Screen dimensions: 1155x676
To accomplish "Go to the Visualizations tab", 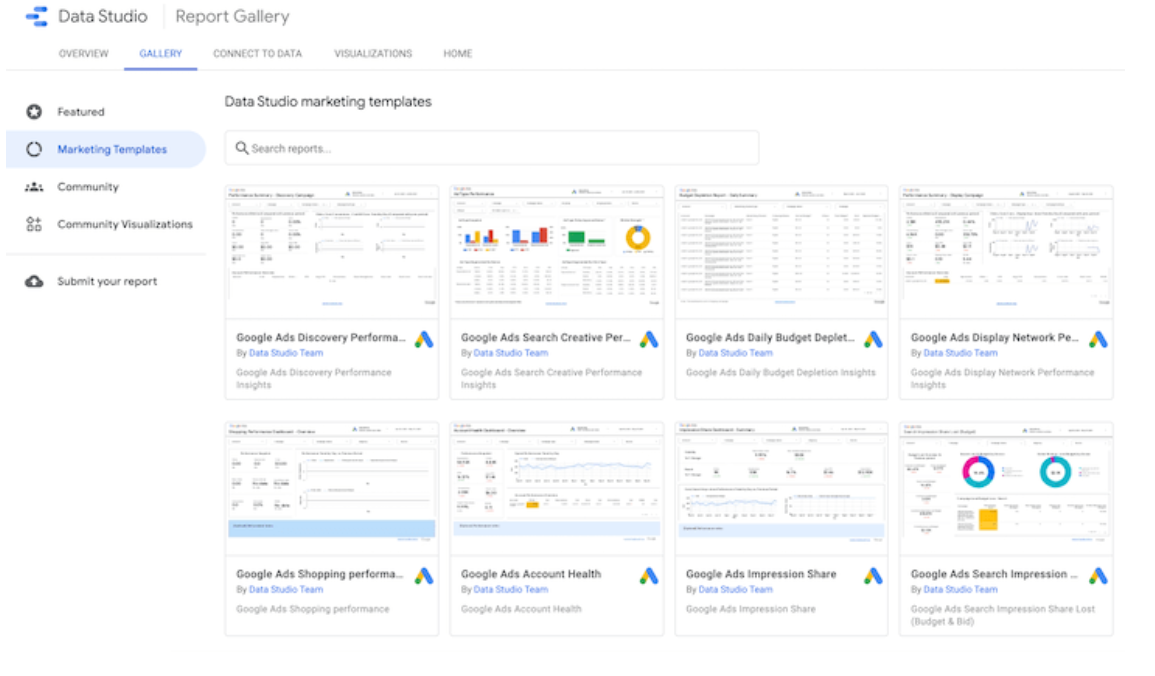I will click(x=373, y=54).
